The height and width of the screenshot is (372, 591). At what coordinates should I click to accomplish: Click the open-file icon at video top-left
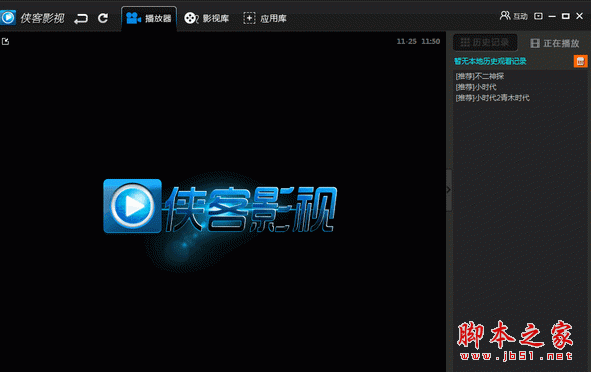coord(5,41)
